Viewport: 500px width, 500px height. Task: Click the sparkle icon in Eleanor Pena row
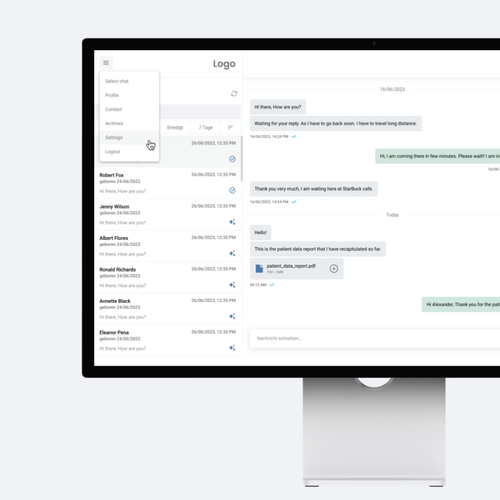232,348
